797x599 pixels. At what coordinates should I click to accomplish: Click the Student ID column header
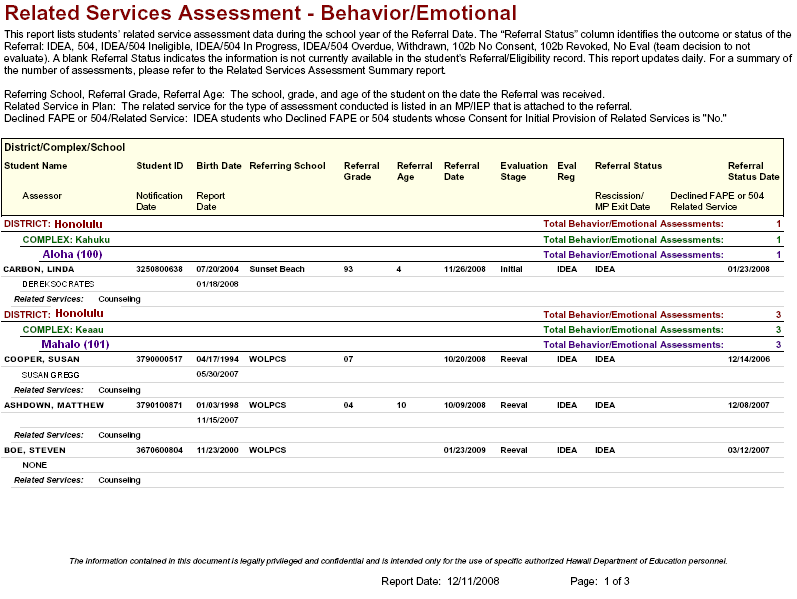pyautogui.click(x=159, y=166)
